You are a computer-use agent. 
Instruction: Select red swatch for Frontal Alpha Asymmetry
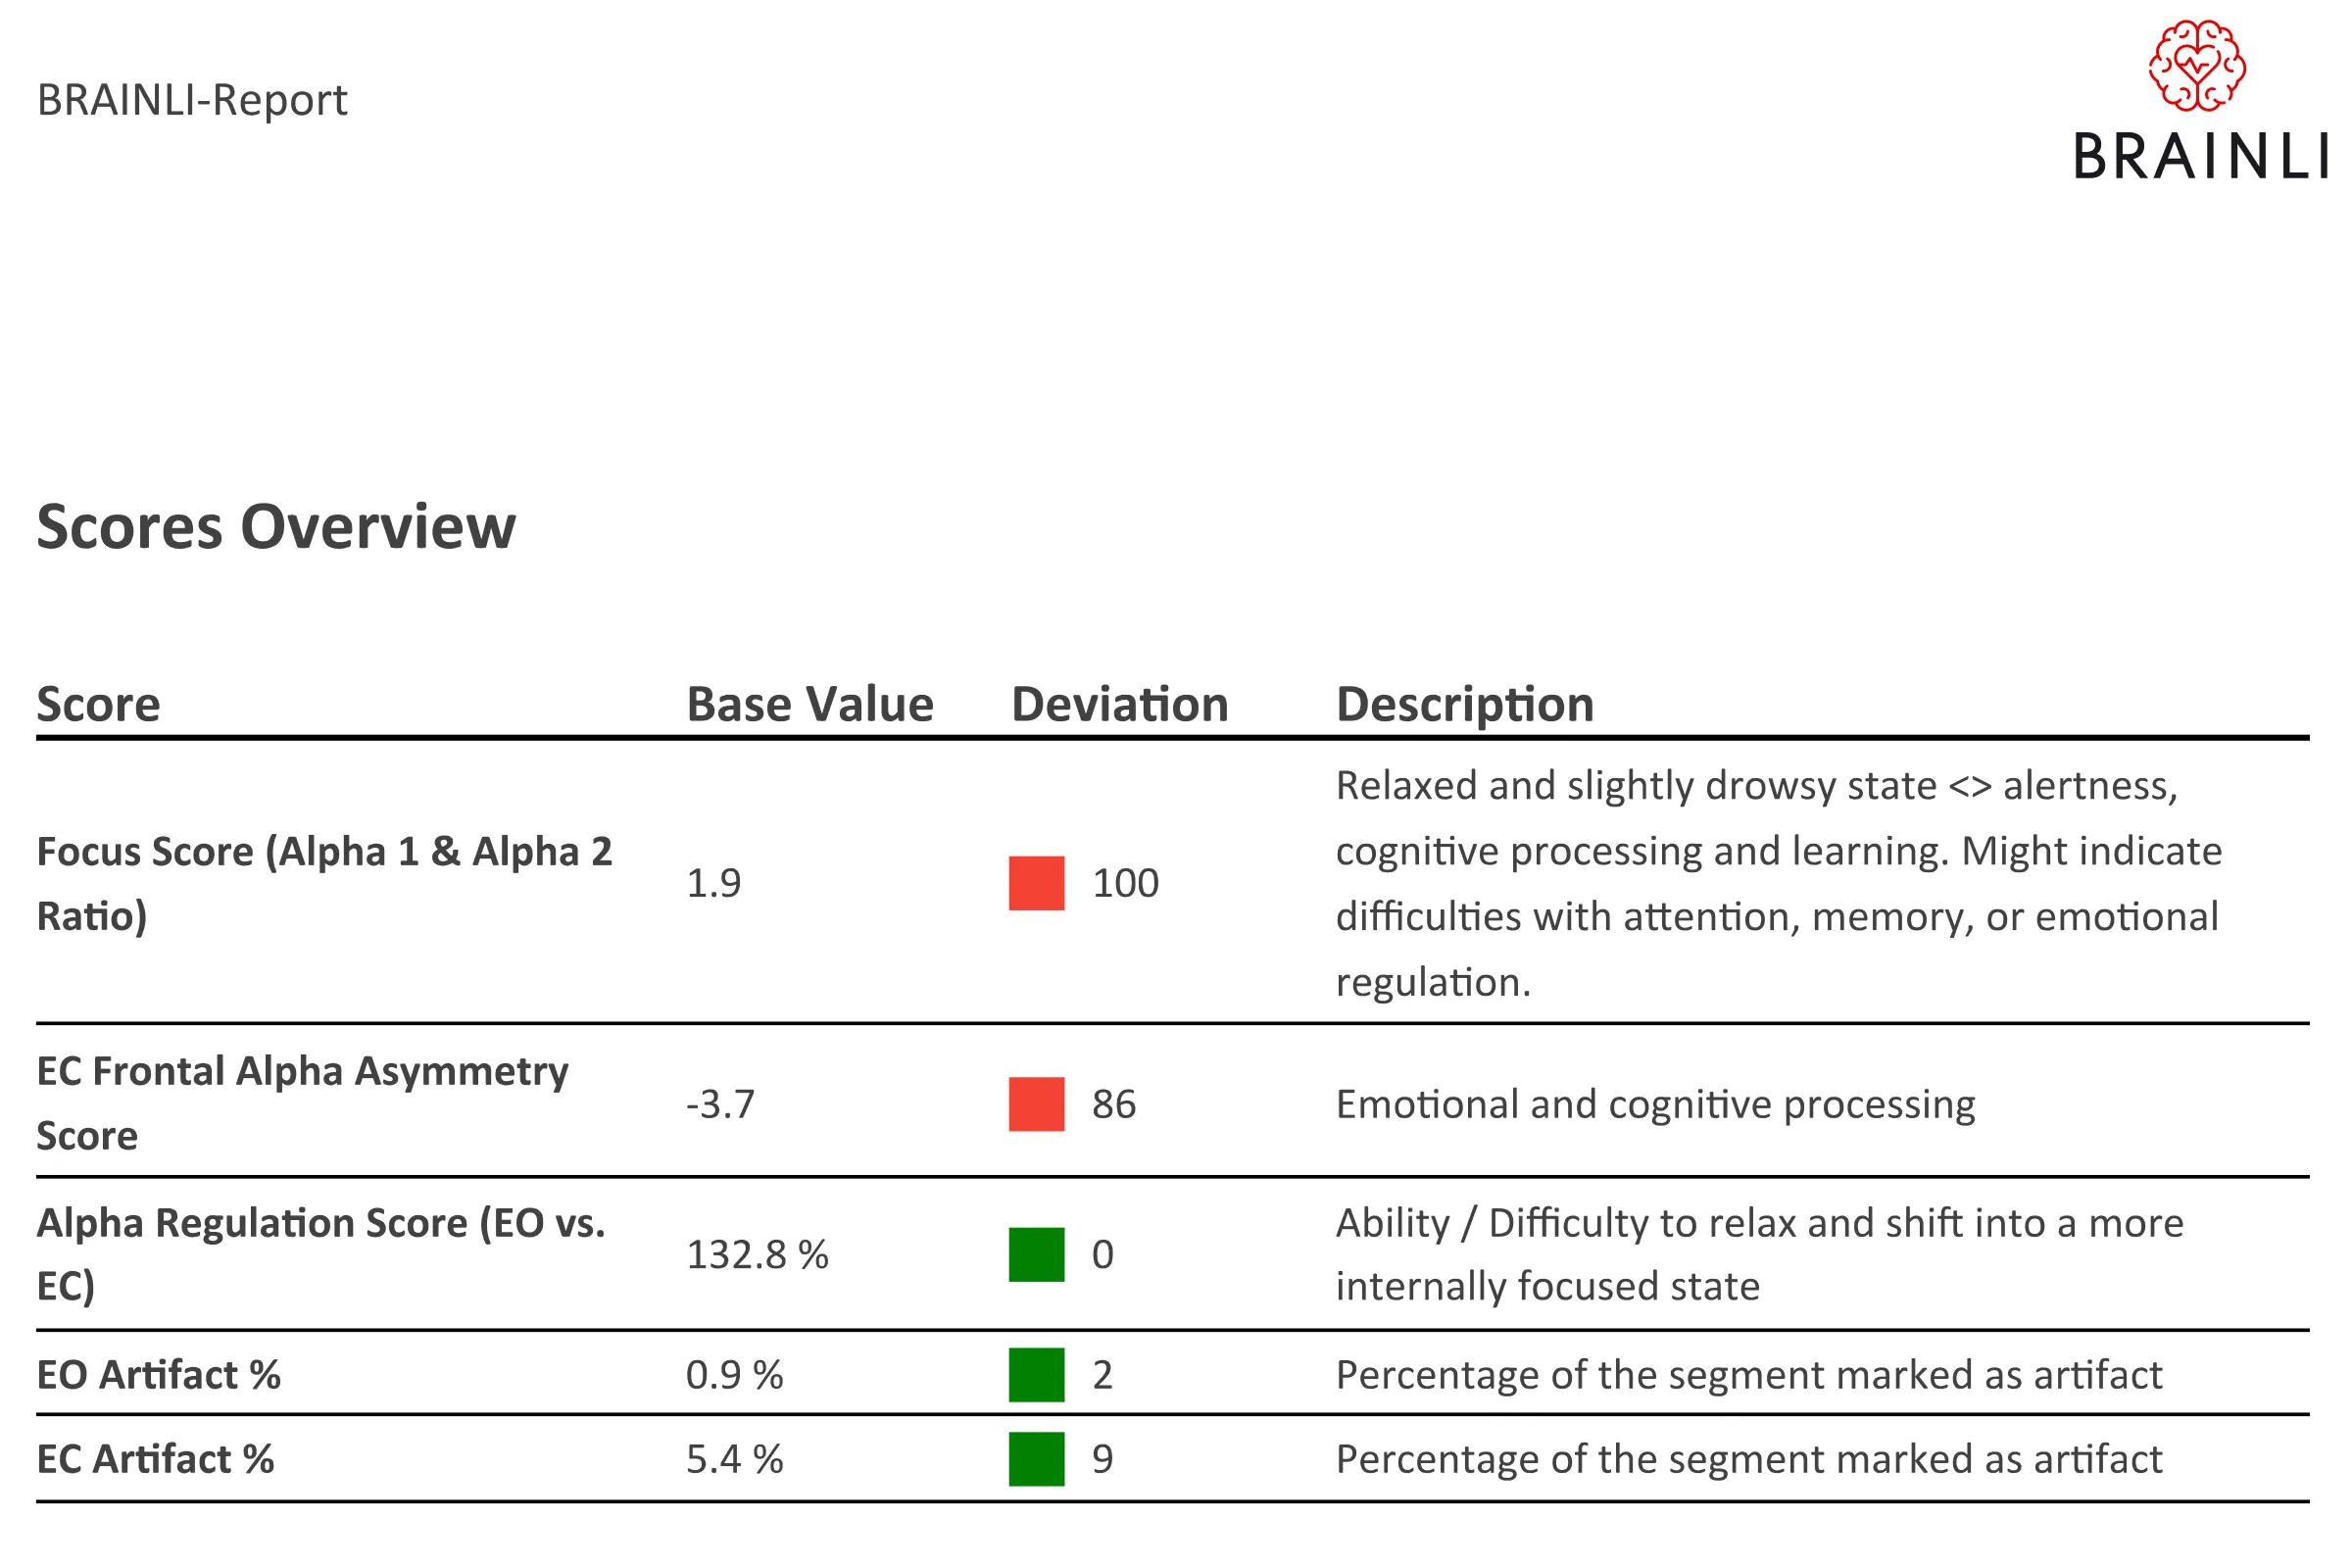click(x=1036, y=1104)
